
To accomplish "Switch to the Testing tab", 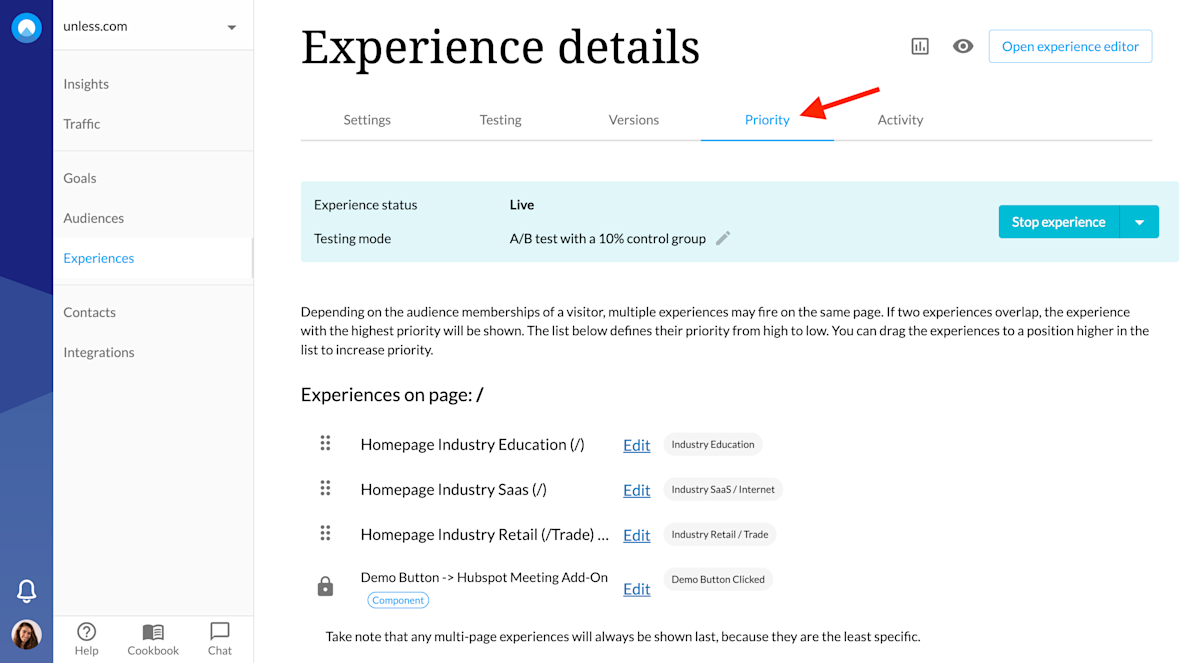I will (x=500, y=120).
